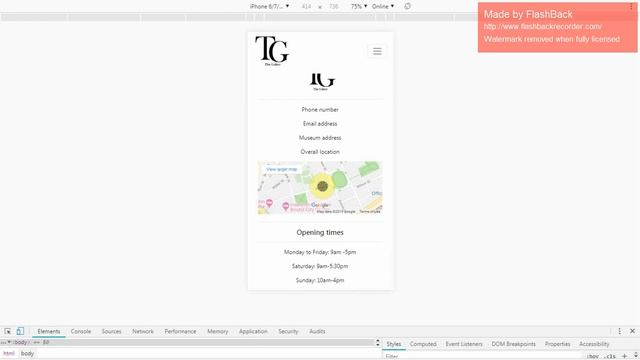640x360 pixels.
Task: Open the Memory tab
Action: (x=218, y=331)
